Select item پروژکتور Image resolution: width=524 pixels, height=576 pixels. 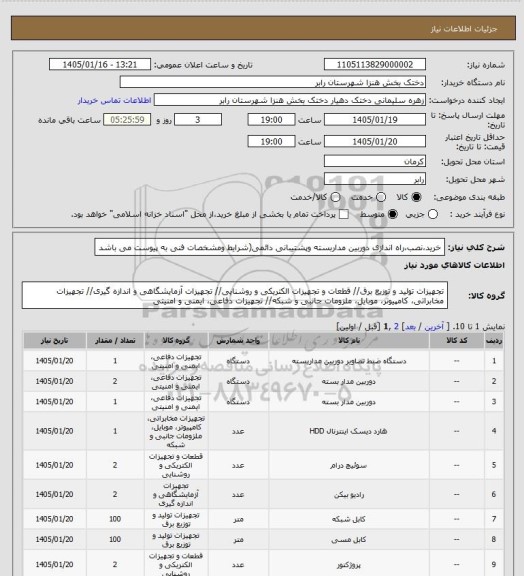349,565
